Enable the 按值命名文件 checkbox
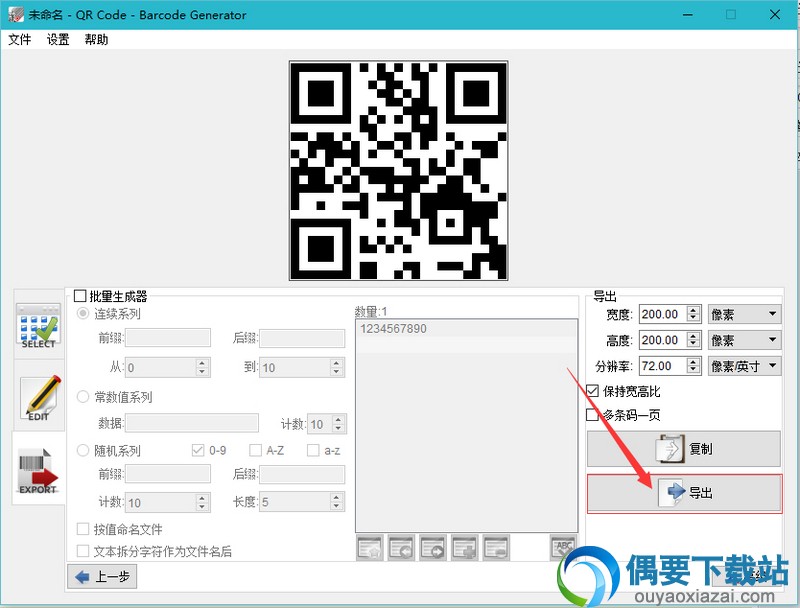The width and height of the screenshot is (800, 608). 83,529
